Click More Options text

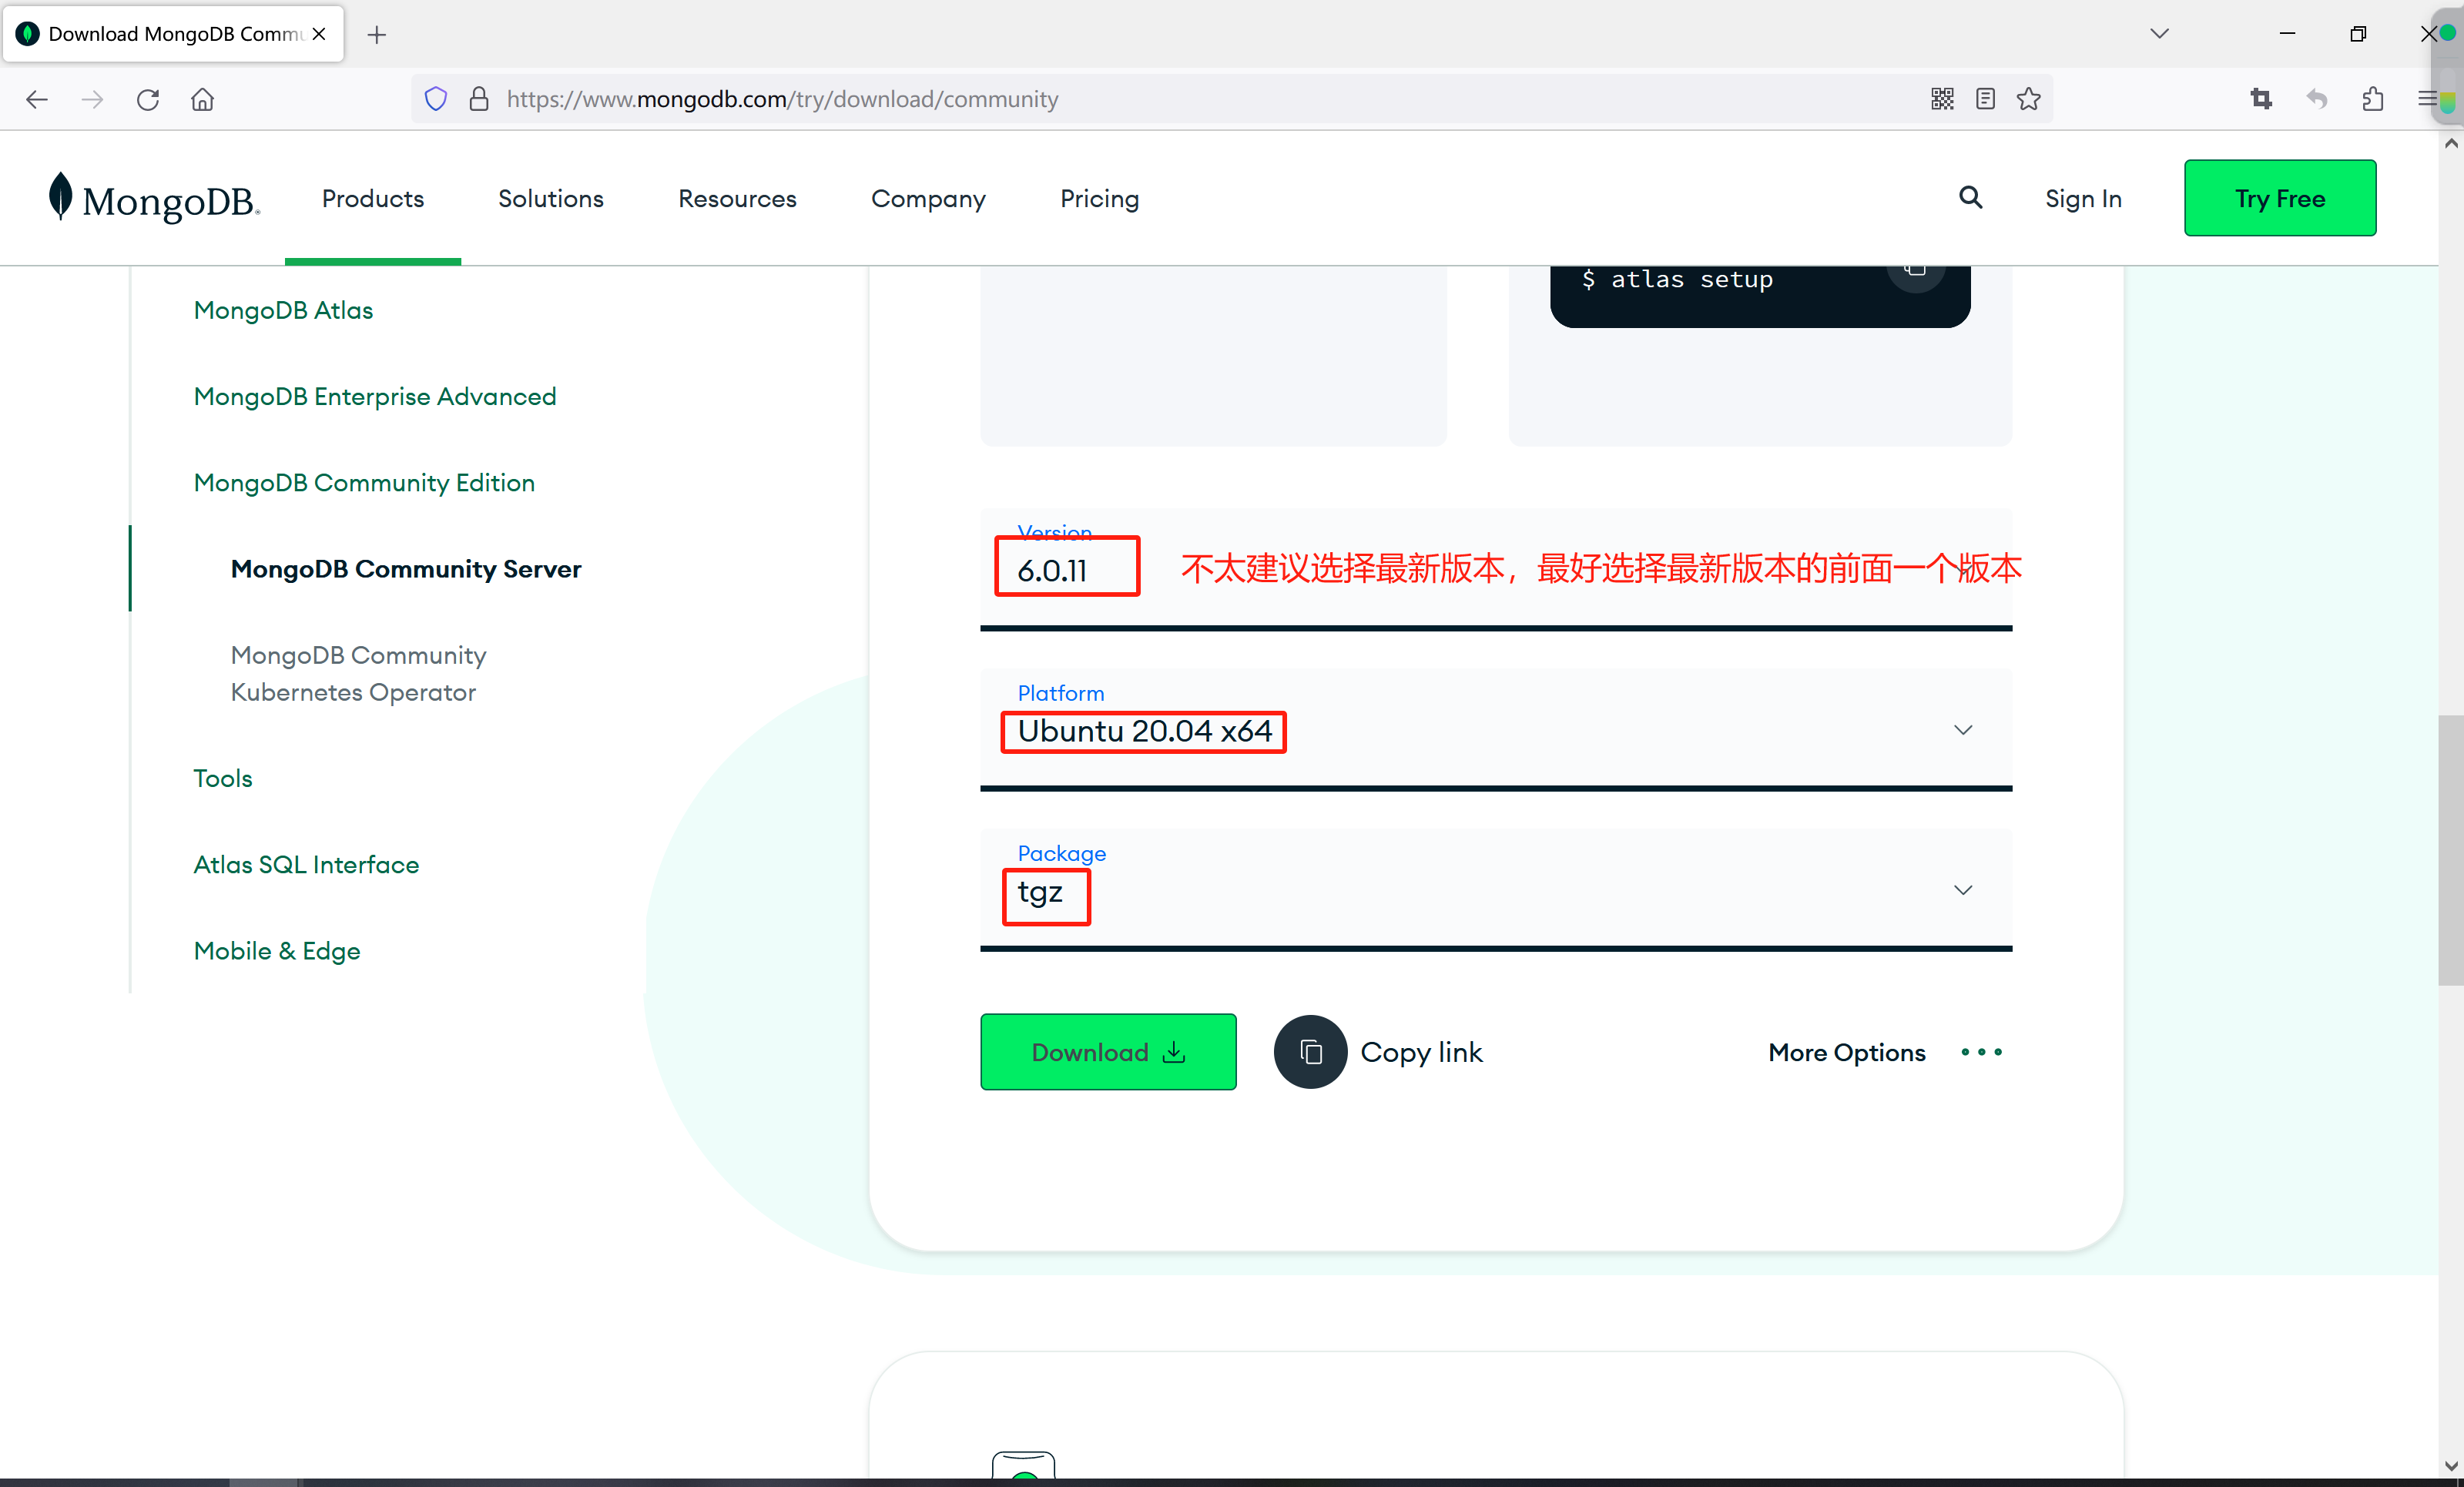pyautogui.click(x=1846, y=1053)
